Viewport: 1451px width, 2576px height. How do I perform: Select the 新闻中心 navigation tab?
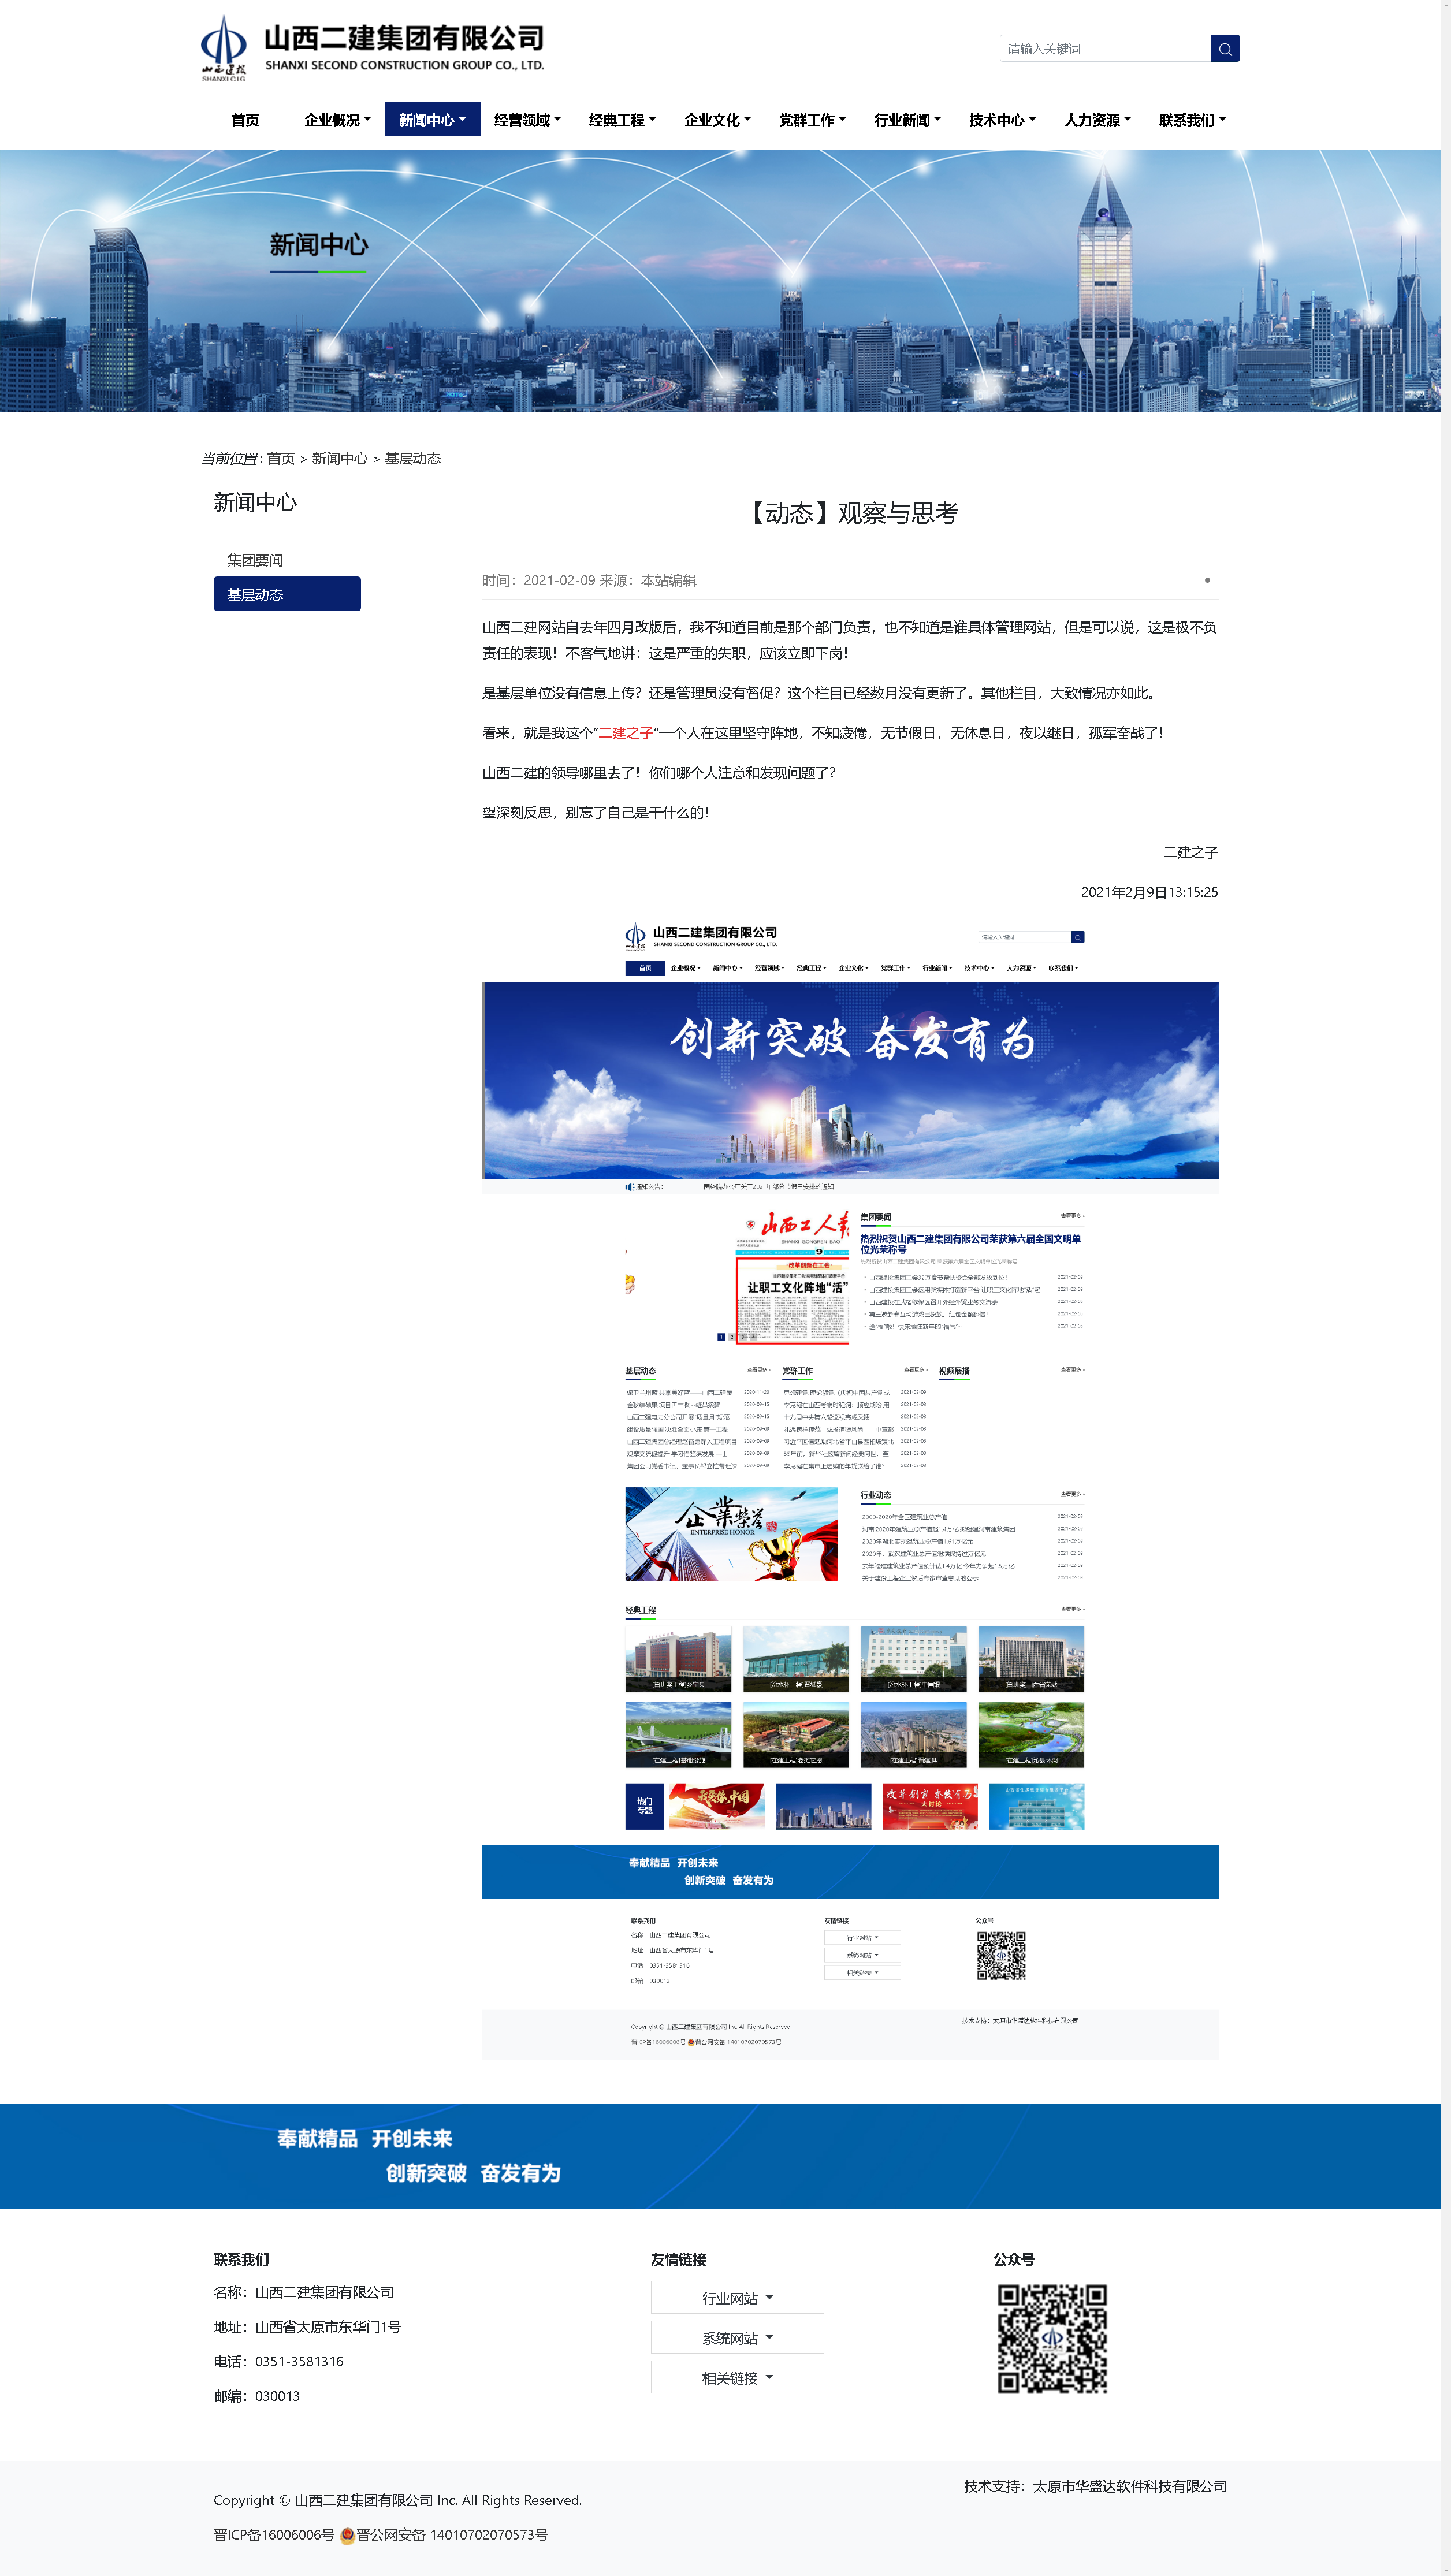tap(432, 120)
